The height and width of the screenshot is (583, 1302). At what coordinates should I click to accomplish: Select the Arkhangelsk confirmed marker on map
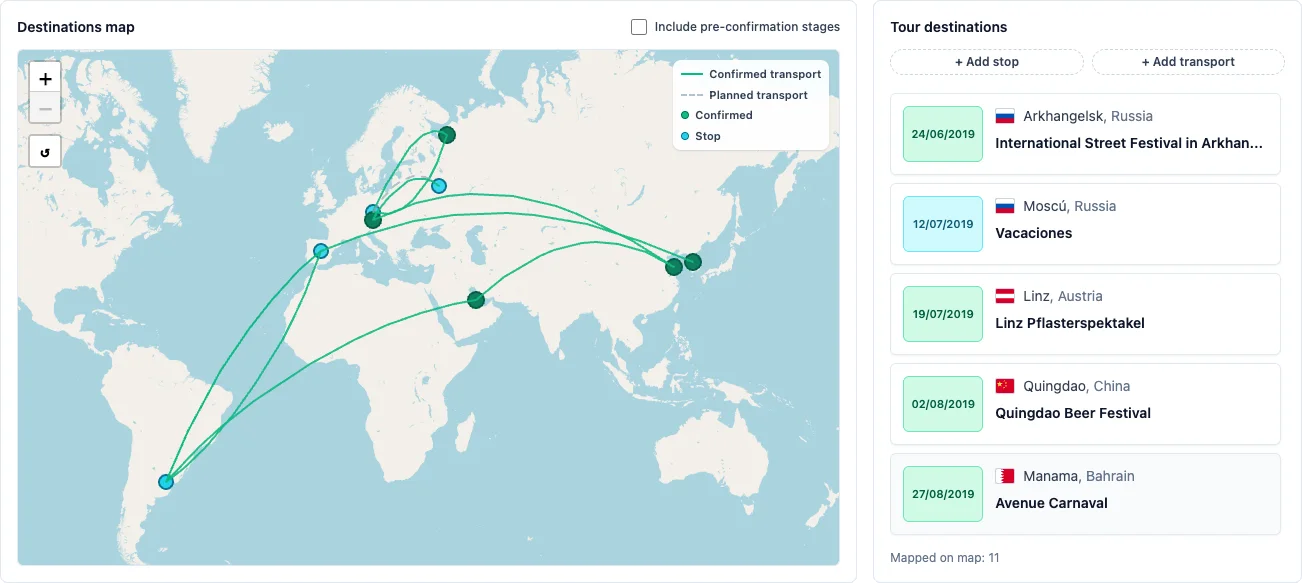tap(447, 135)
